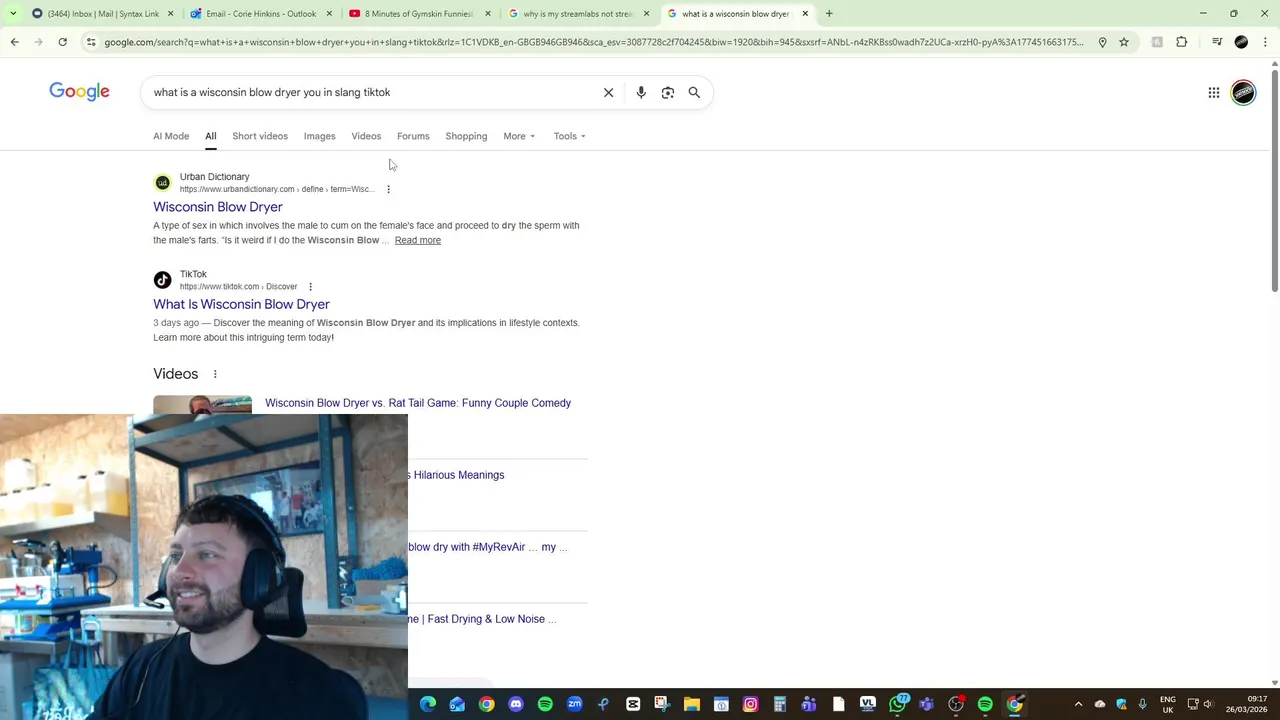
Task: Switch to the Short videos tab
Action: click(x=260, y=136)
